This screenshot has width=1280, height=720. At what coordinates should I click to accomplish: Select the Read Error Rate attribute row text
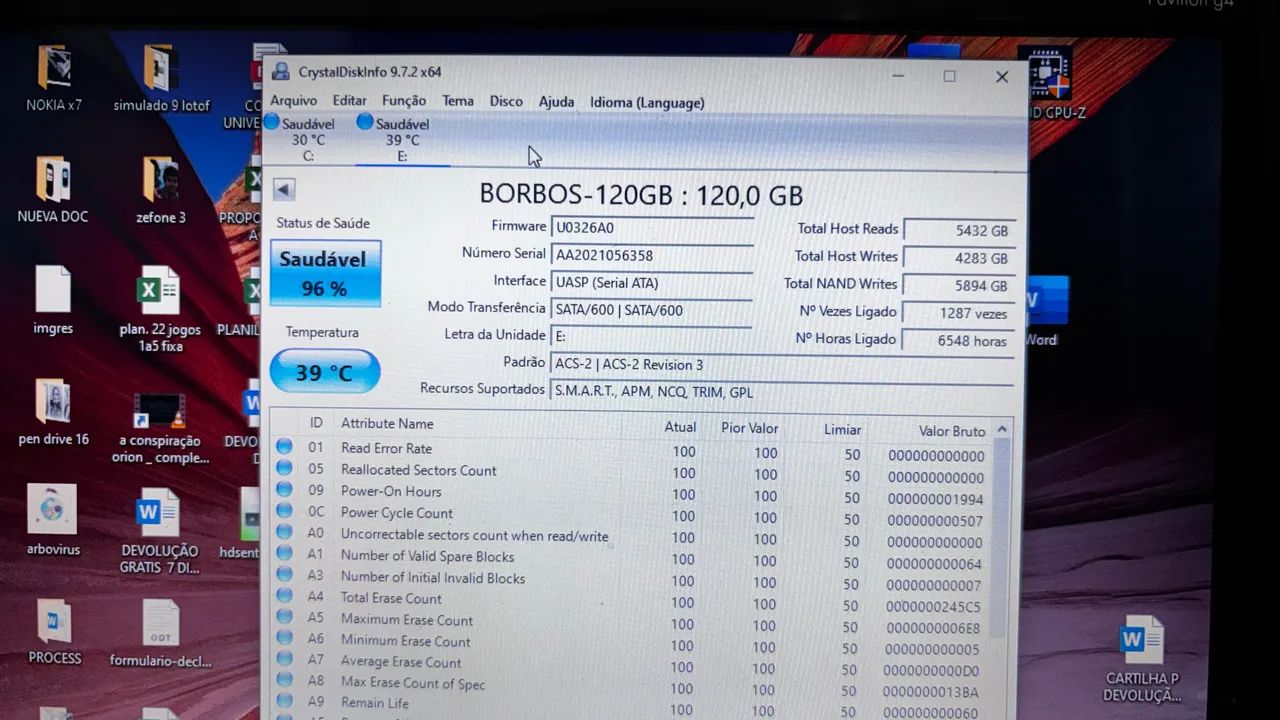386,448
